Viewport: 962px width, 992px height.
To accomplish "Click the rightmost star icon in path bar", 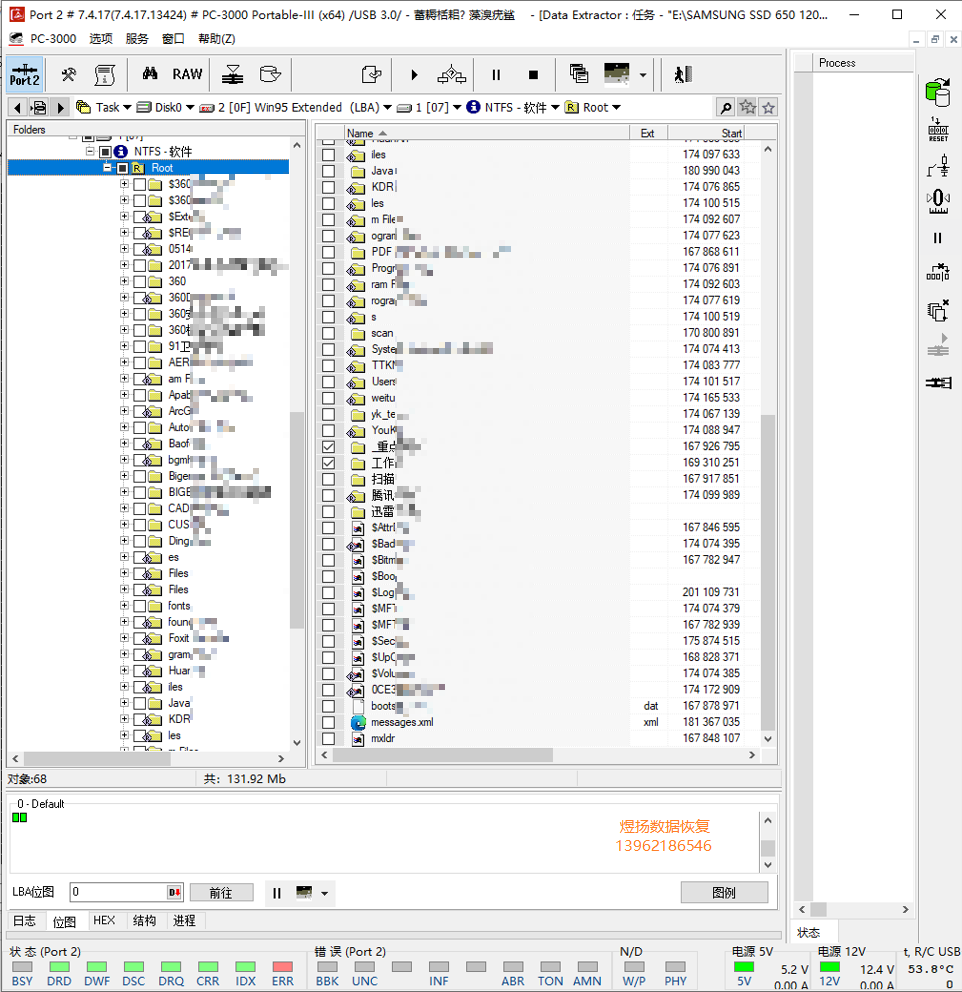I will point(768,108).
